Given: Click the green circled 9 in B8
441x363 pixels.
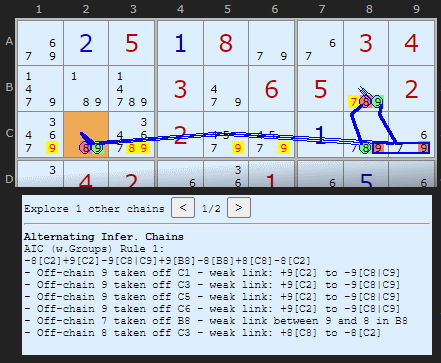Looking at the screenshot, I should point(377,102).
